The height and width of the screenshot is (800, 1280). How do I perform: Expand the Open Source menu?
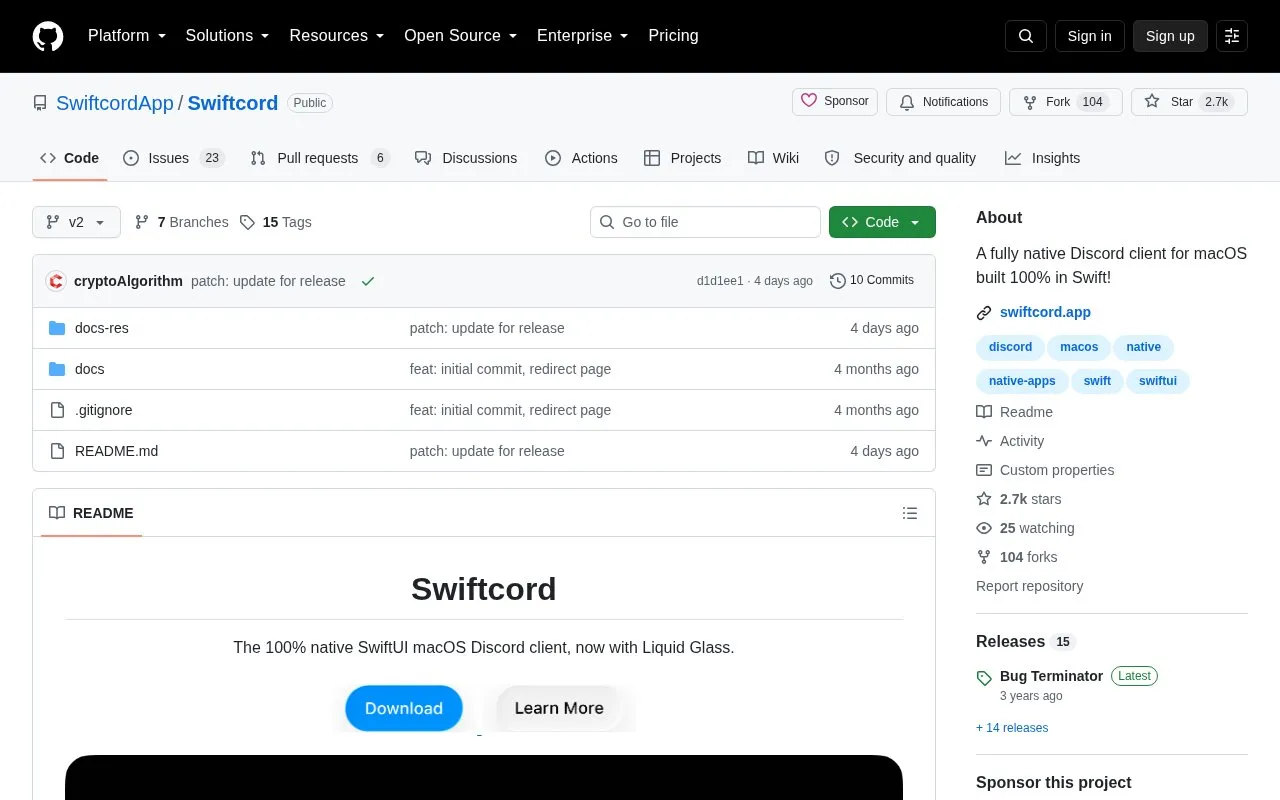point(461,36)
